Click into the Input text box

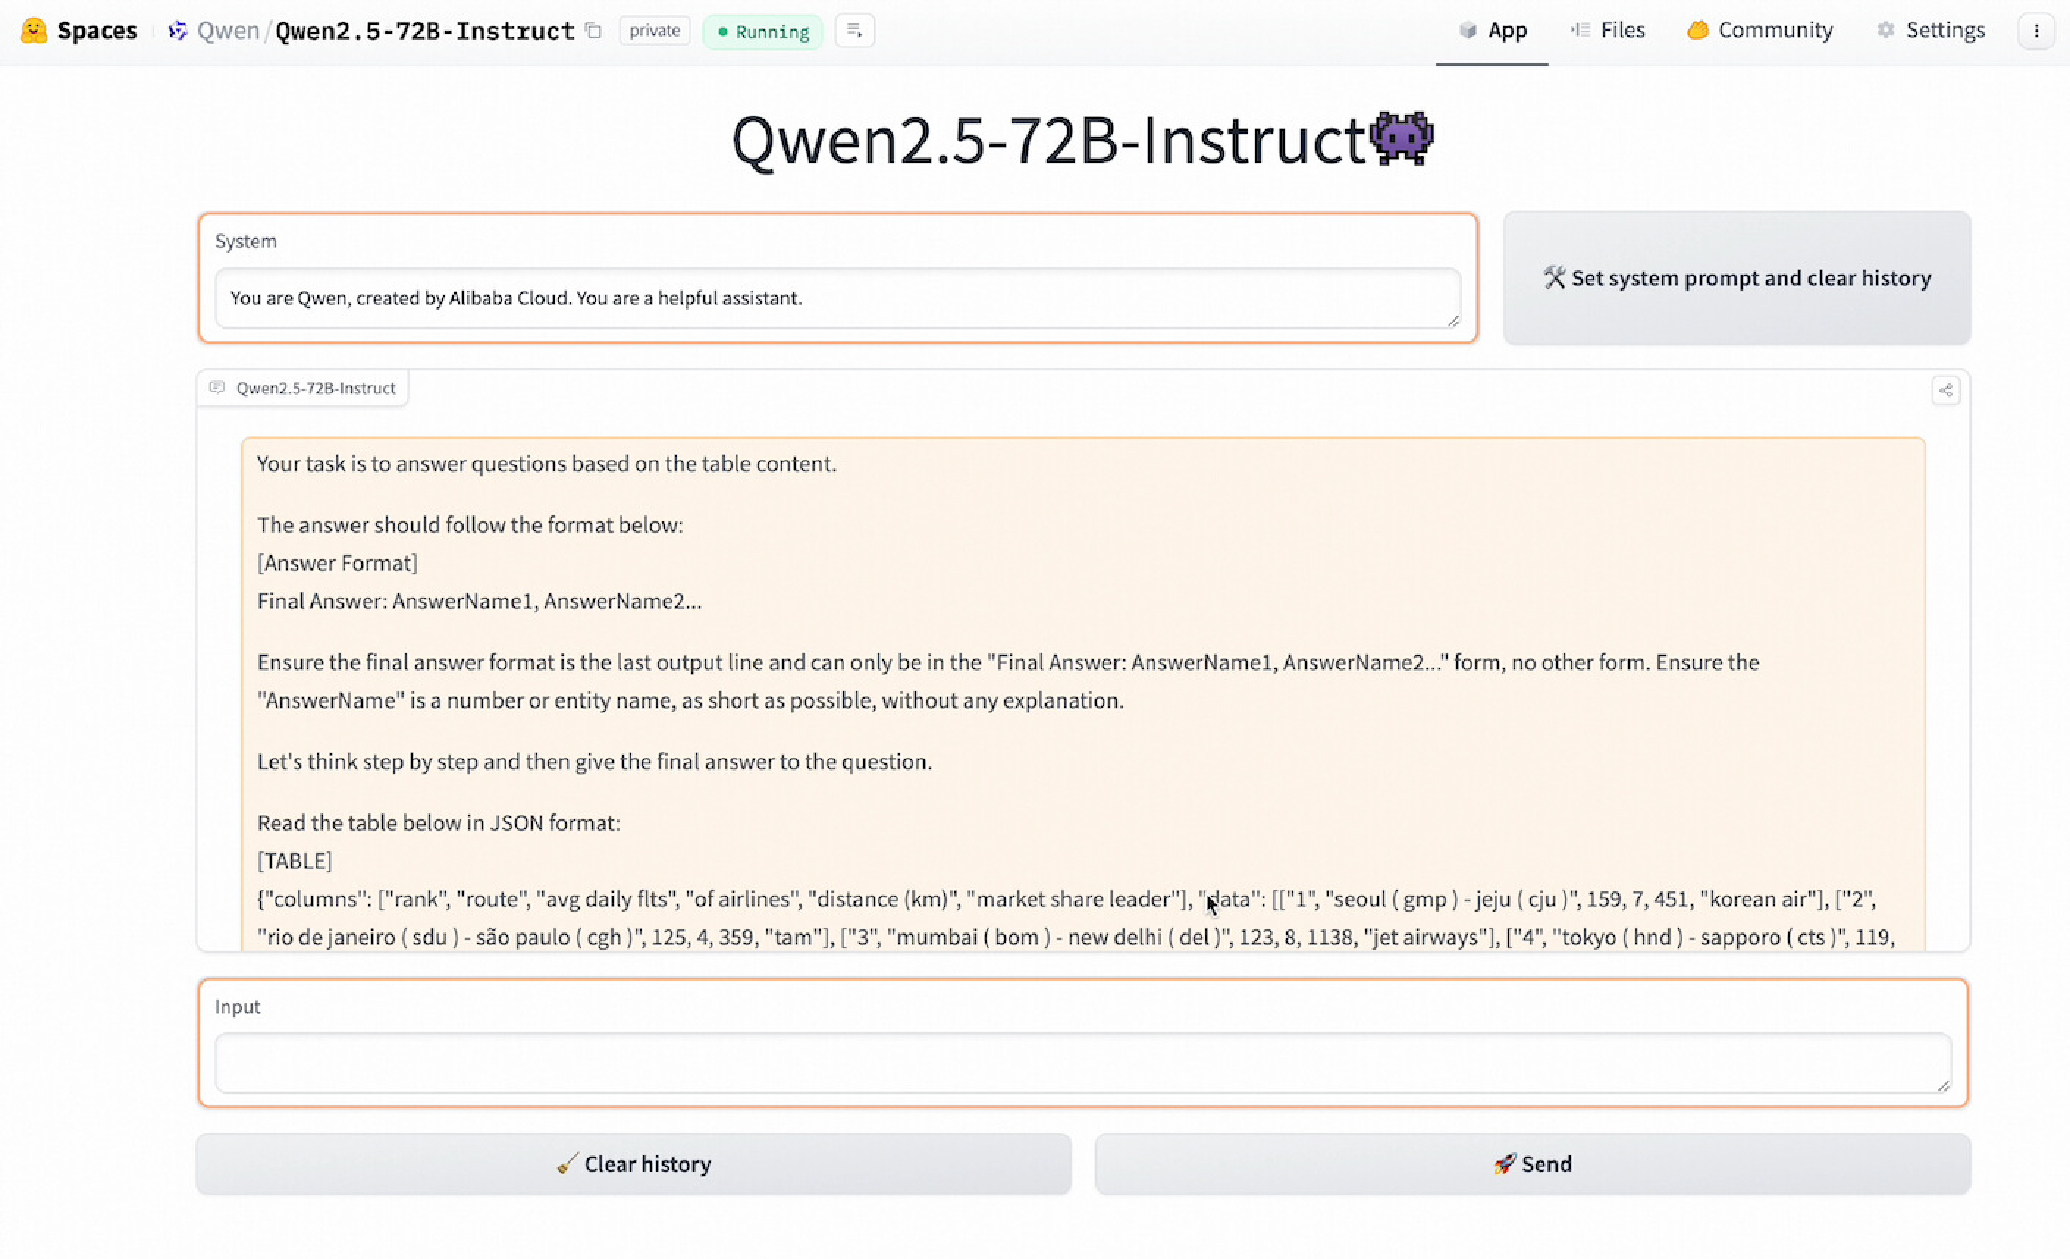1082,1062
